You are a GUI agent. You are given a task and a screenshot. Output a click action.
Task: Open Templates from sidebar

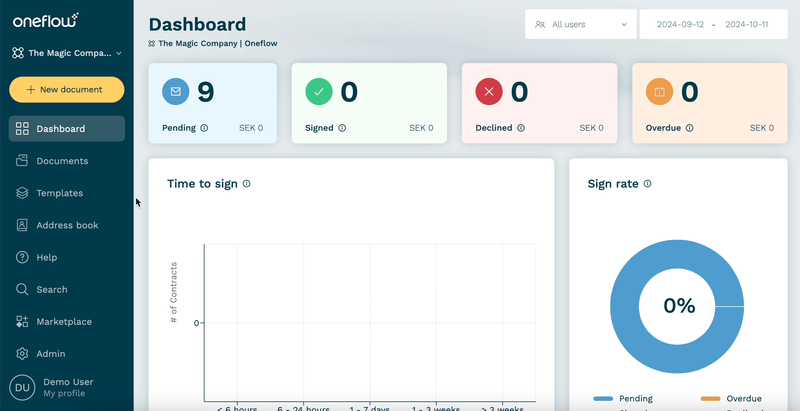(67, 193)
